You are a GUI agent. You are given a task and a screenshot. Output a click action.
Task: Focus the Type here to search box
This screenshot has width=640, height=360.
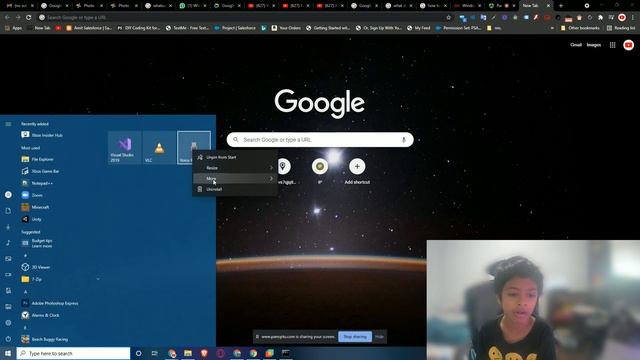click(73, 353)
